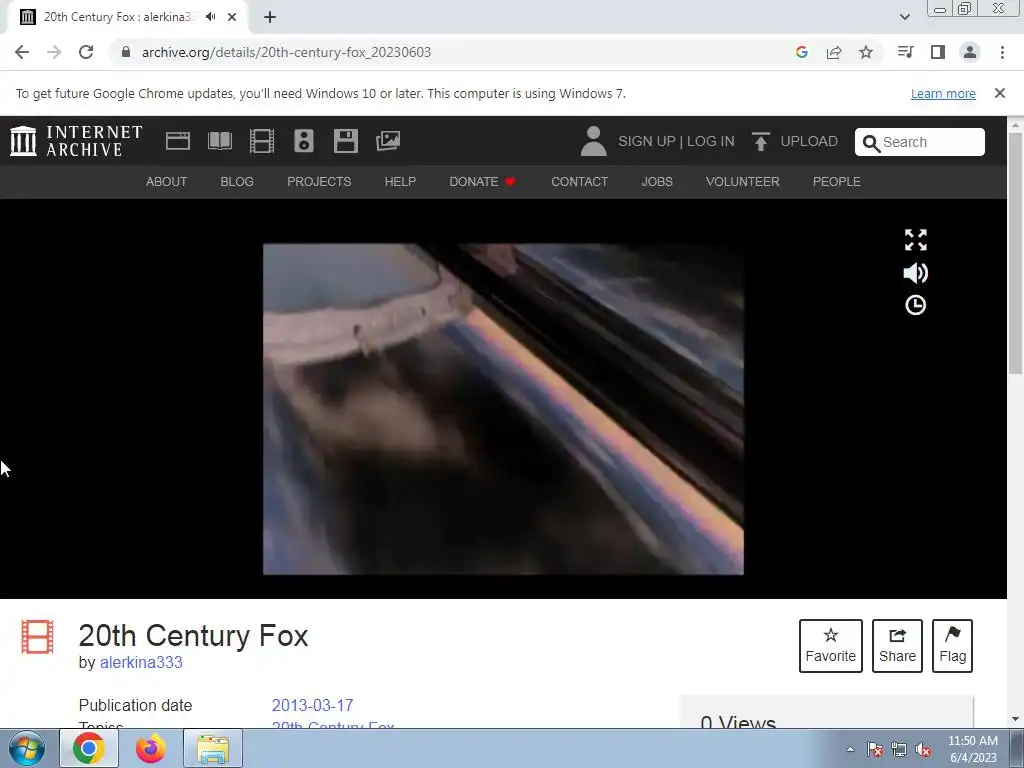Mute the video player volume
This screenshot has width=1024, height=768.
click(916, 273)
